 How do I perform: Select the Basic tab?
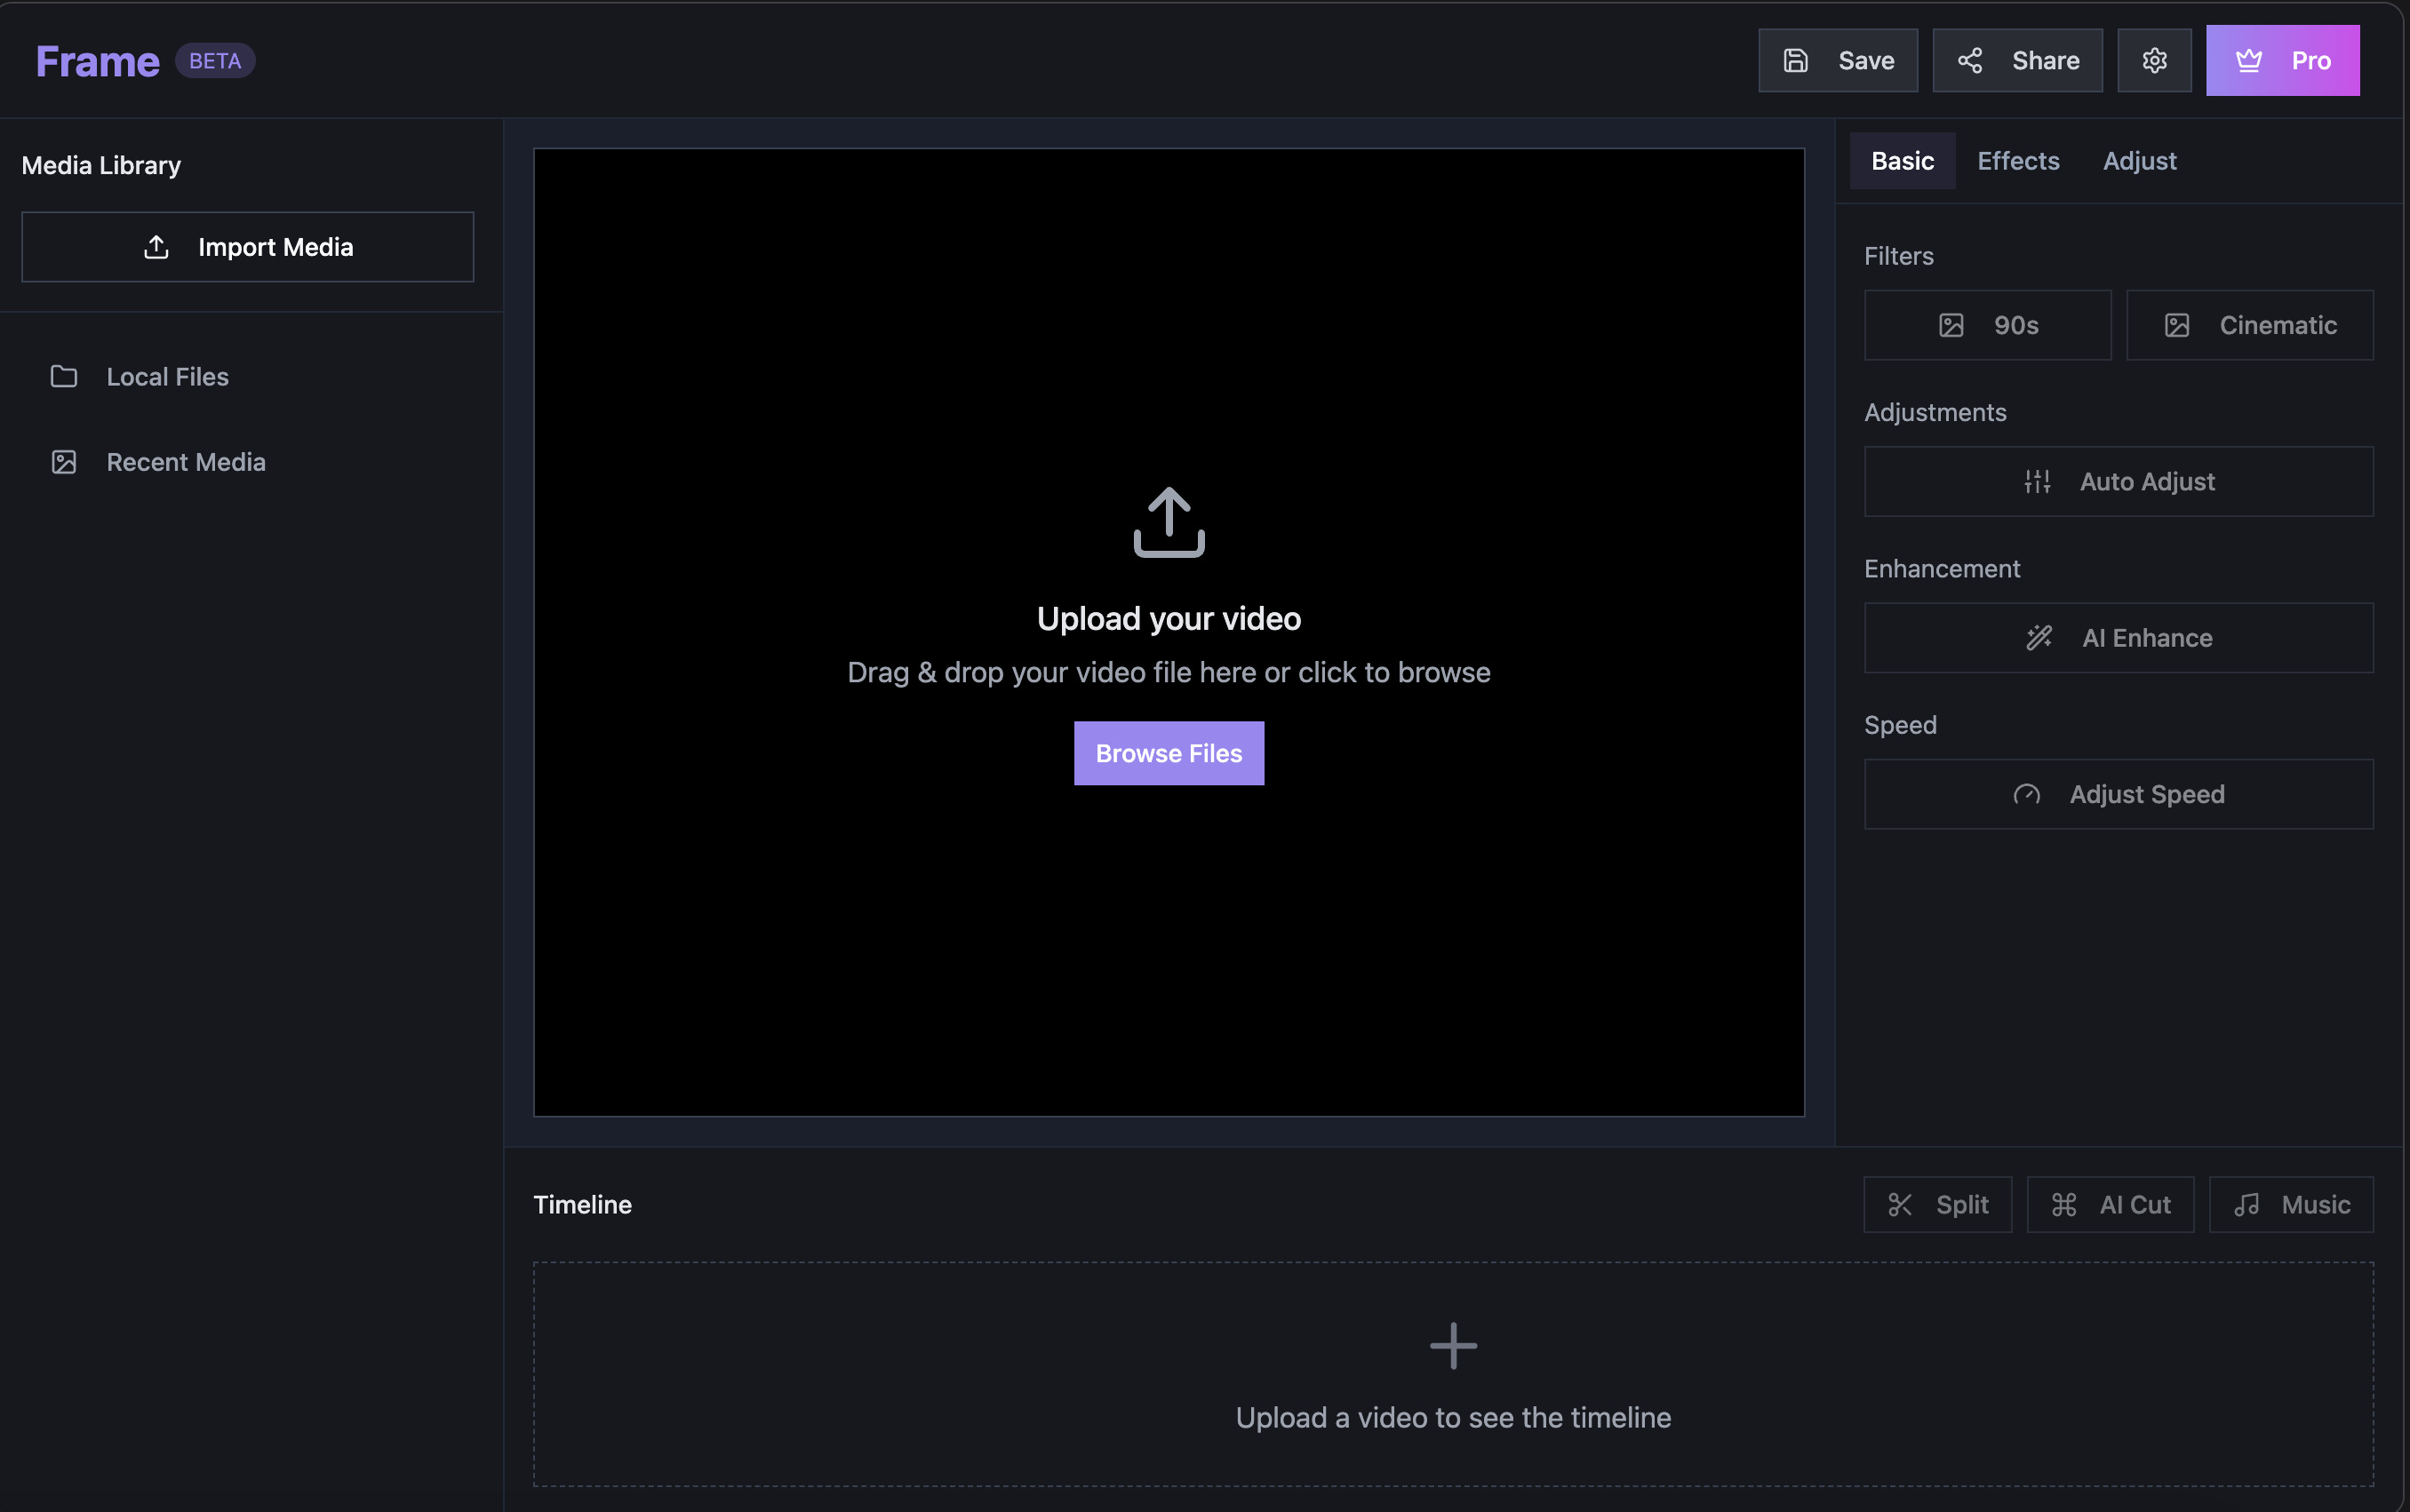pos(1902,161)
